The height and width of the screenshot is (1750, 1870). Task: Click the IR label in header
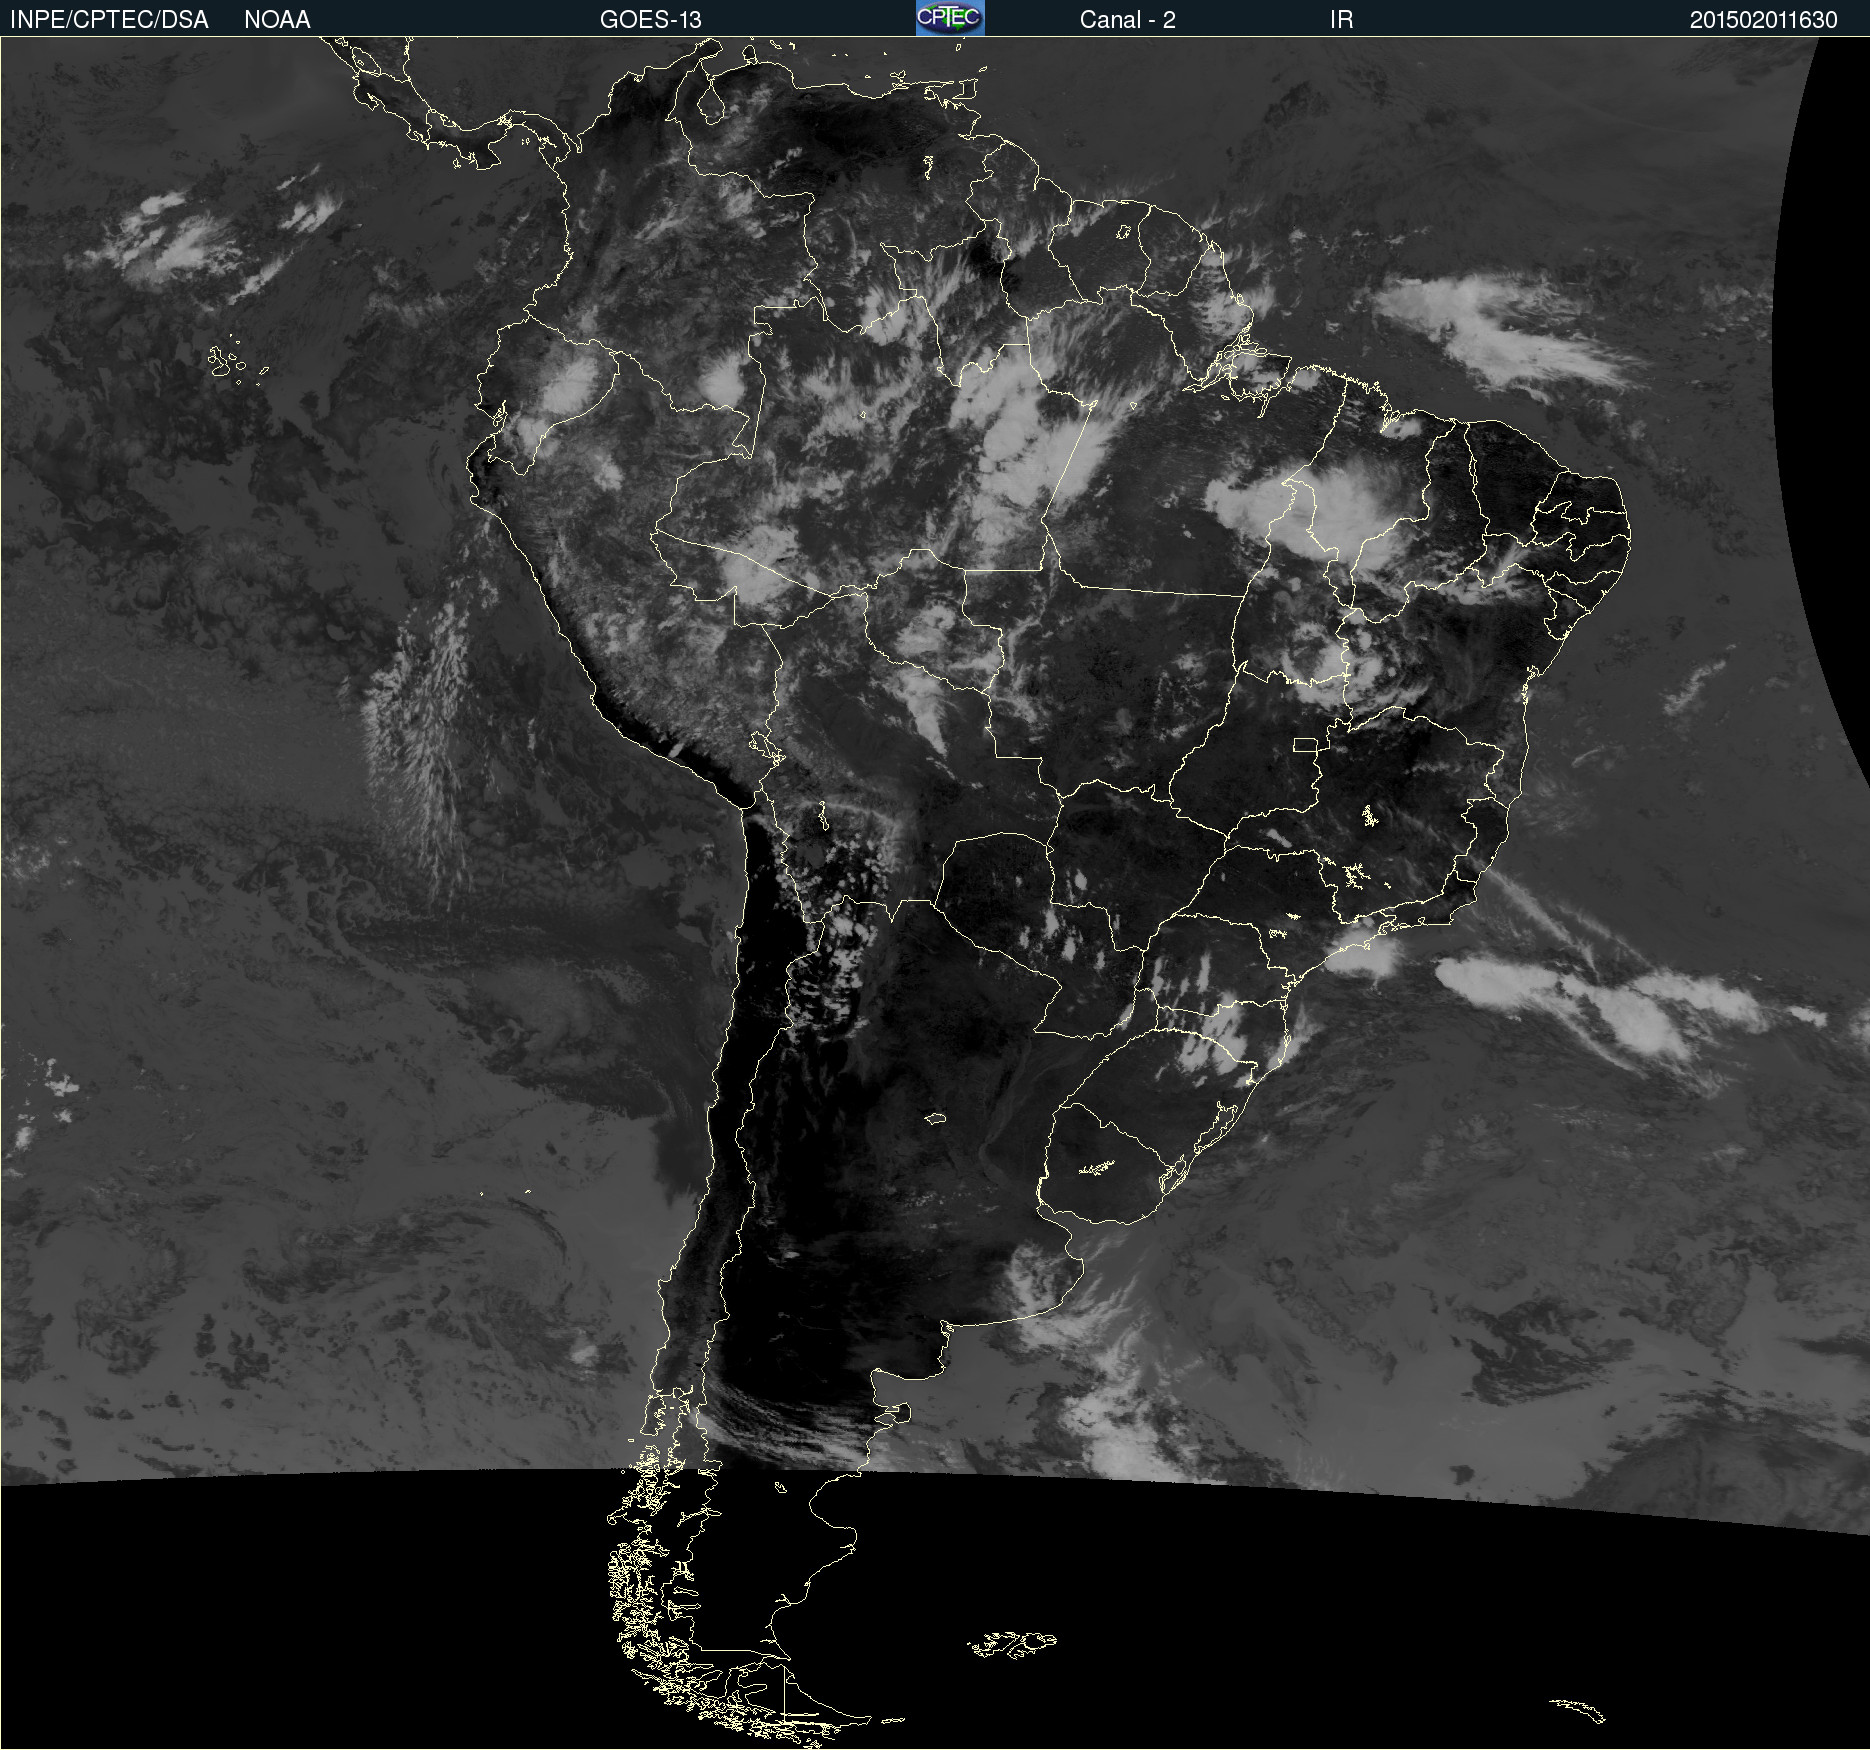click(1341, 20)
